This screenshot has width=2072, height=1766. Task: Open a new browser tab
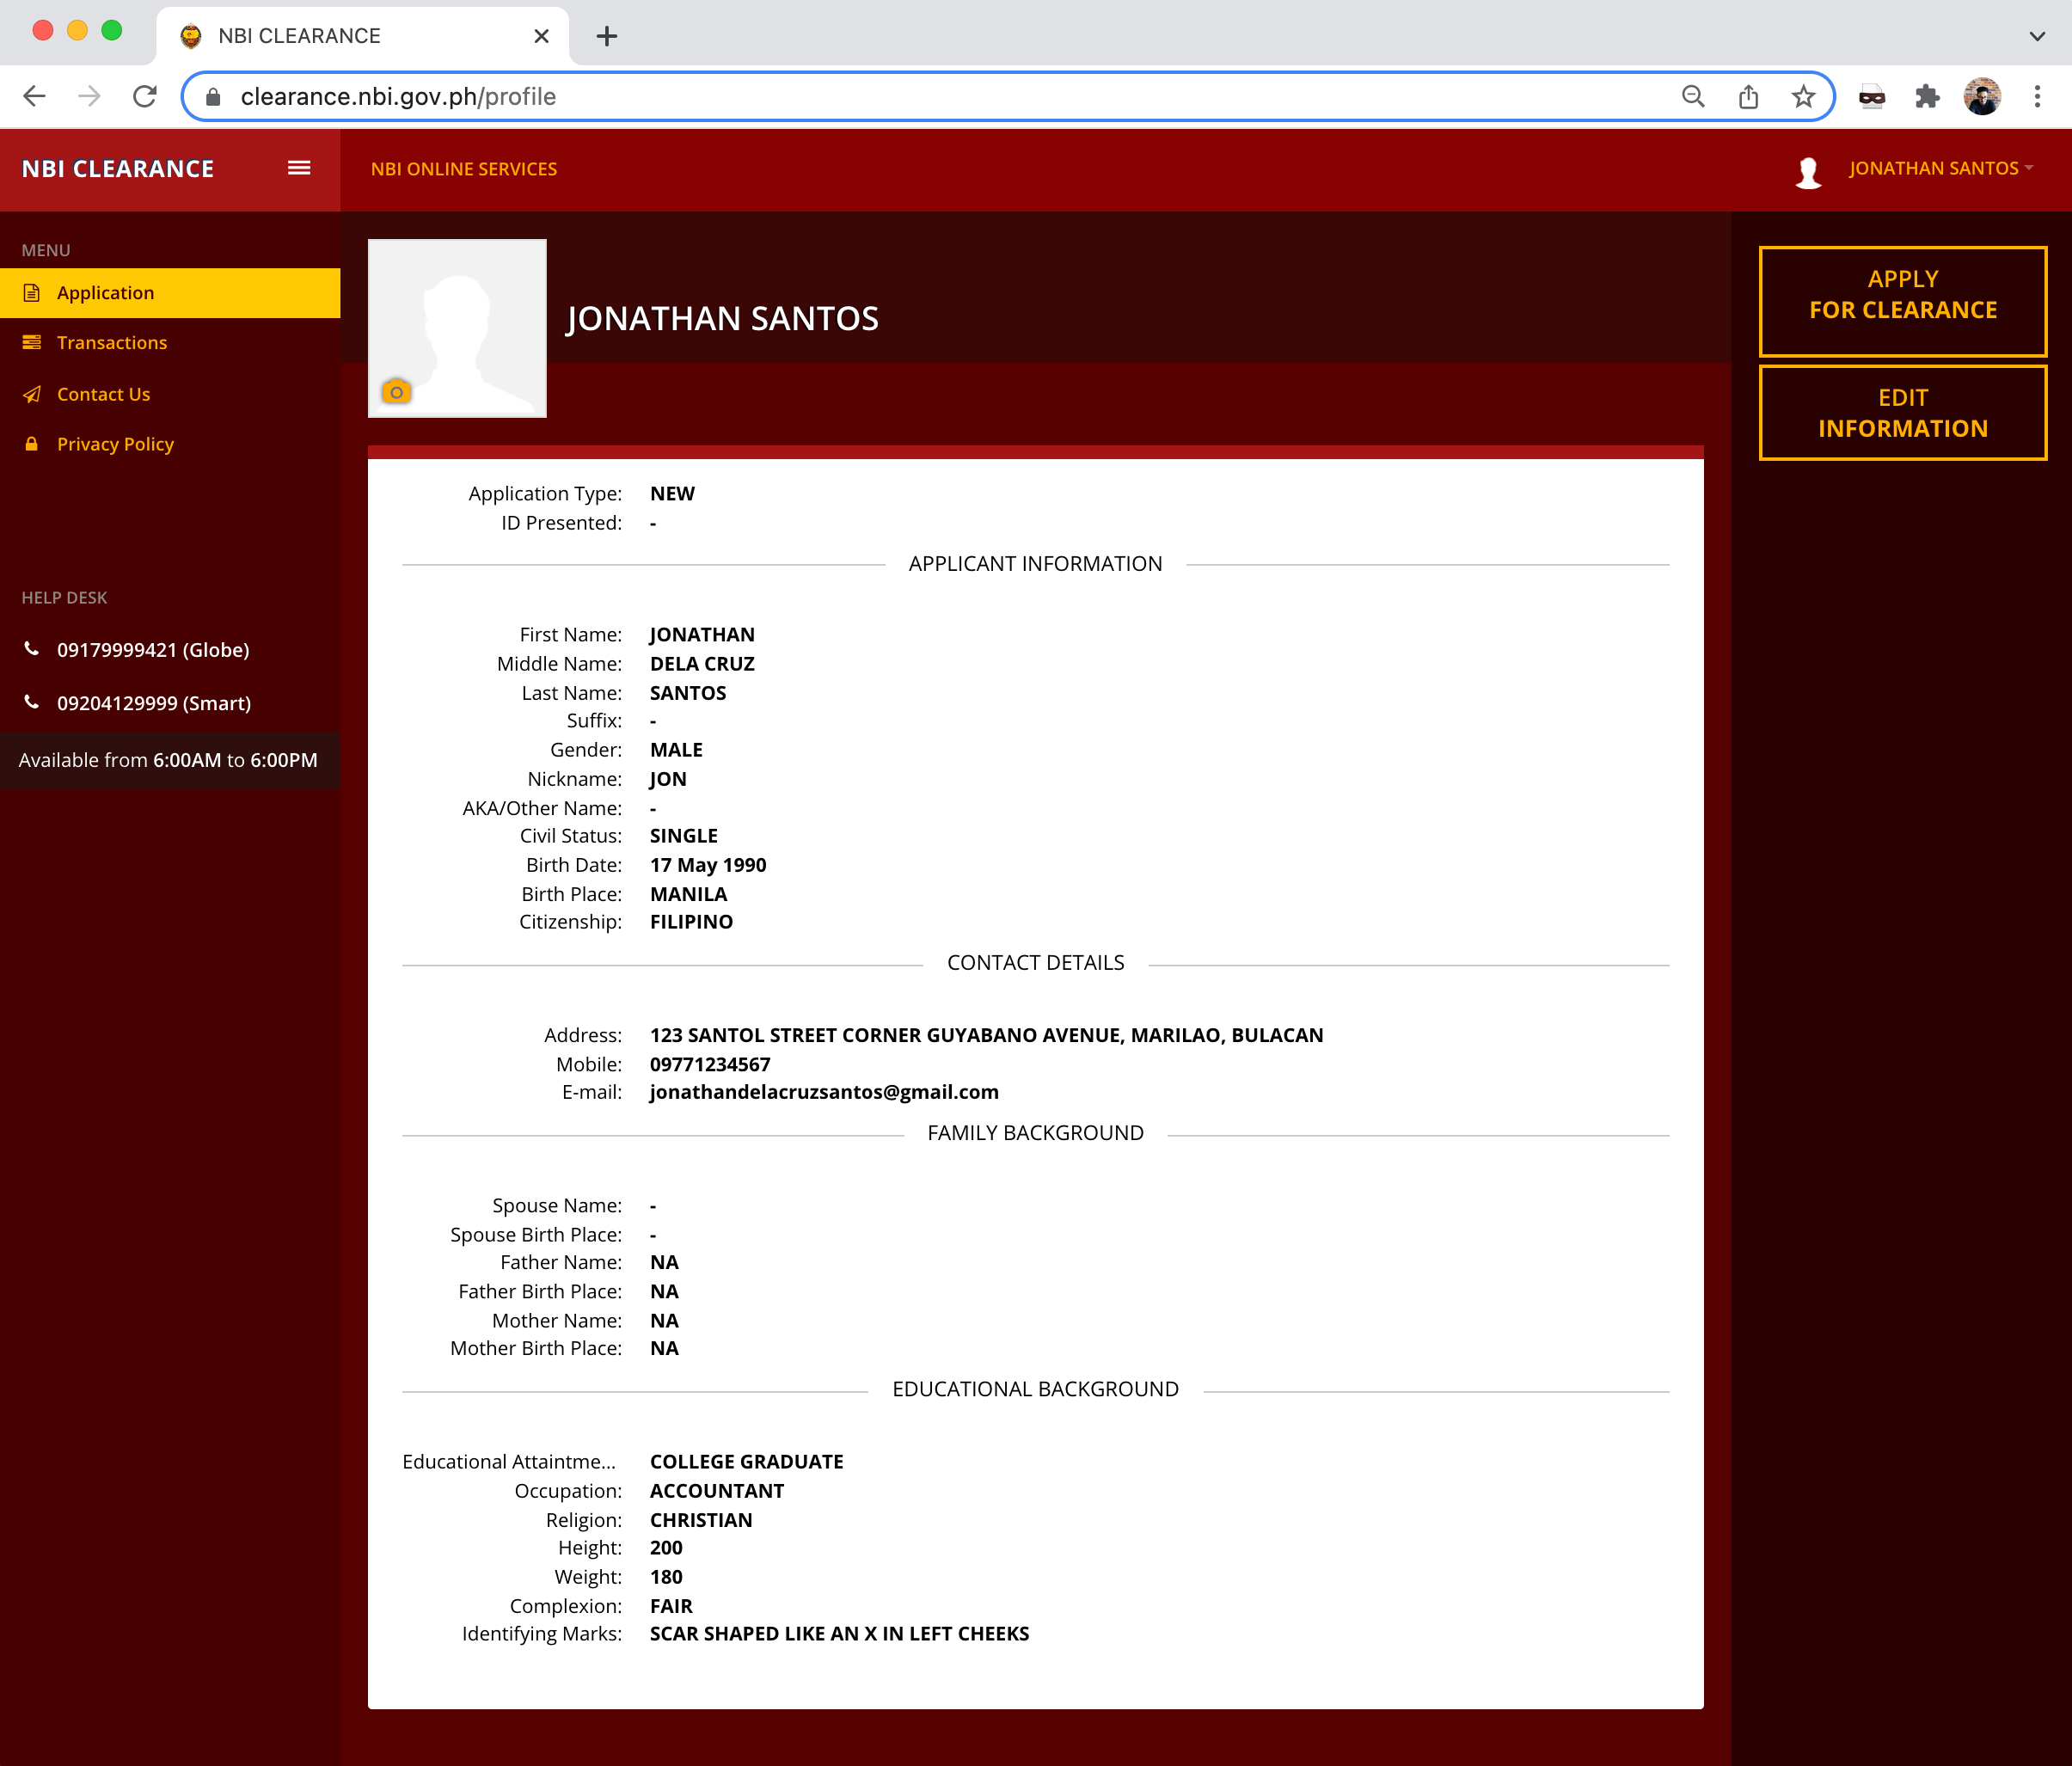click(x=606, y=36)
